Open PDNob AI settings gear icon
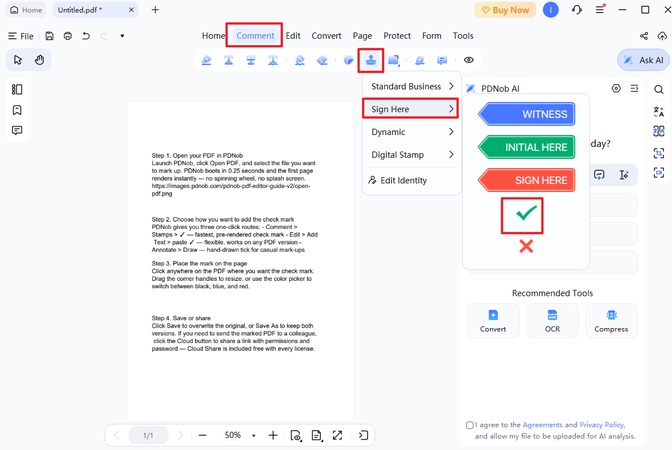The image size is (672, 450). [616, 88]
